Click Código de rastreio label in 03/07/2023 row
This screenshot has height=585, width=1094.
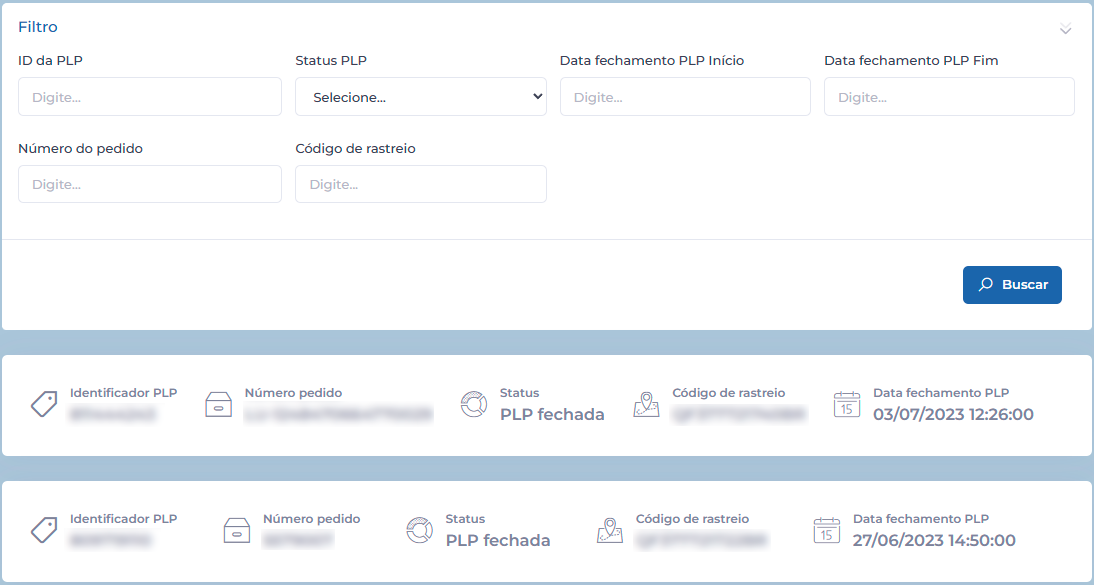coord(728,393)
